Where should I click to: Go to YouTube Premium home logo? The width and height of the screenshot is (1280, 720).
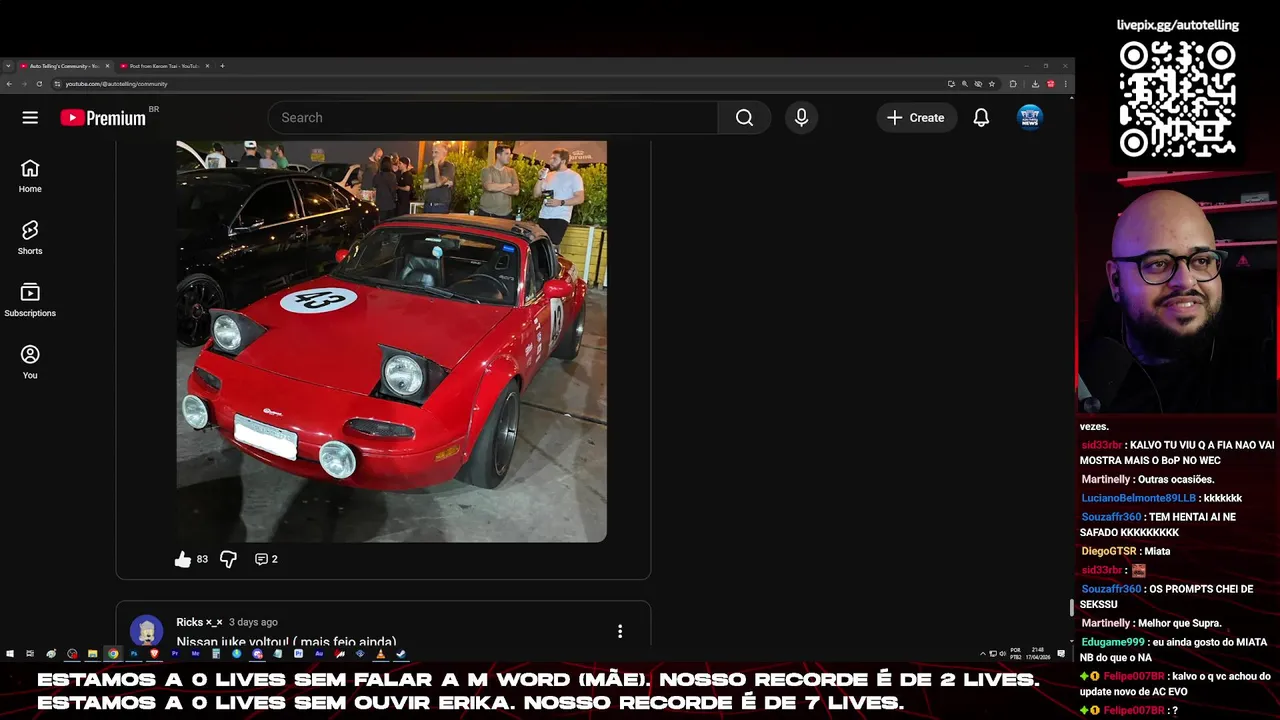[x=103, y=118]
